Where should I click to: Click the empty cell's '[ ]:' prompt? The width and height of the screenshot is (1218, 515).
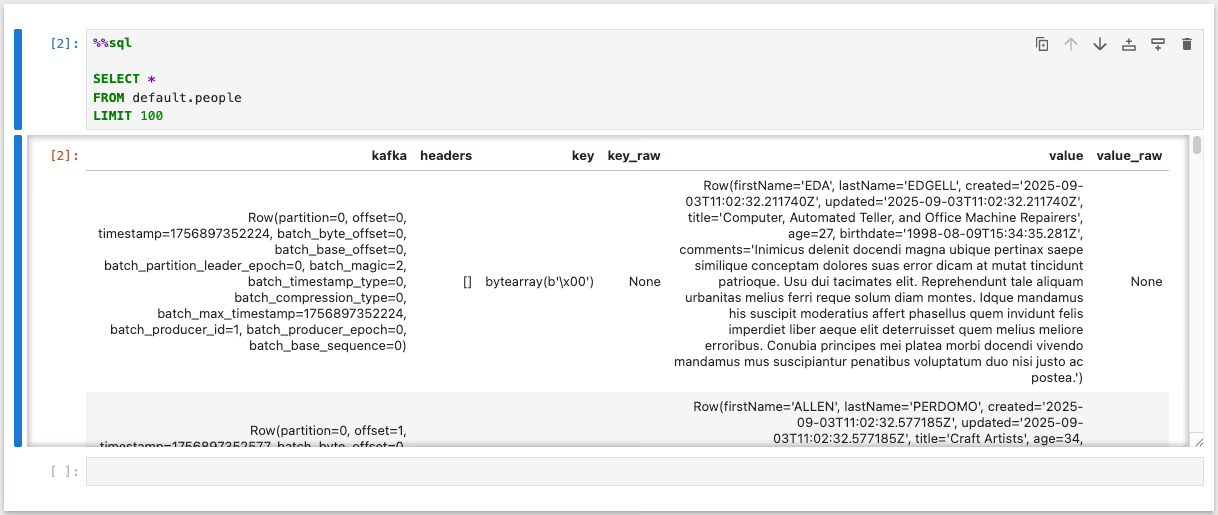pos(64,472)
